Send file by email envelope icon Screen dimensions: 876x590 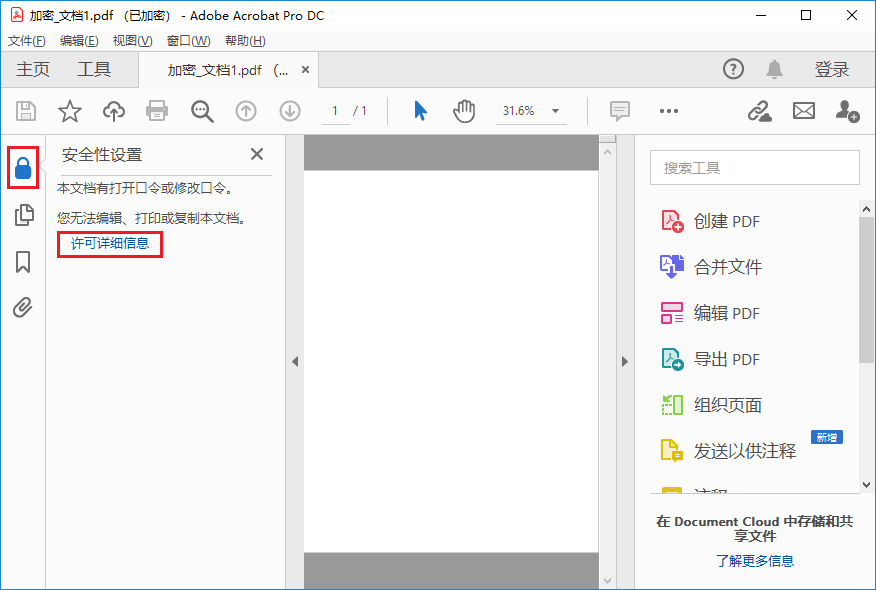click(804, 111)
